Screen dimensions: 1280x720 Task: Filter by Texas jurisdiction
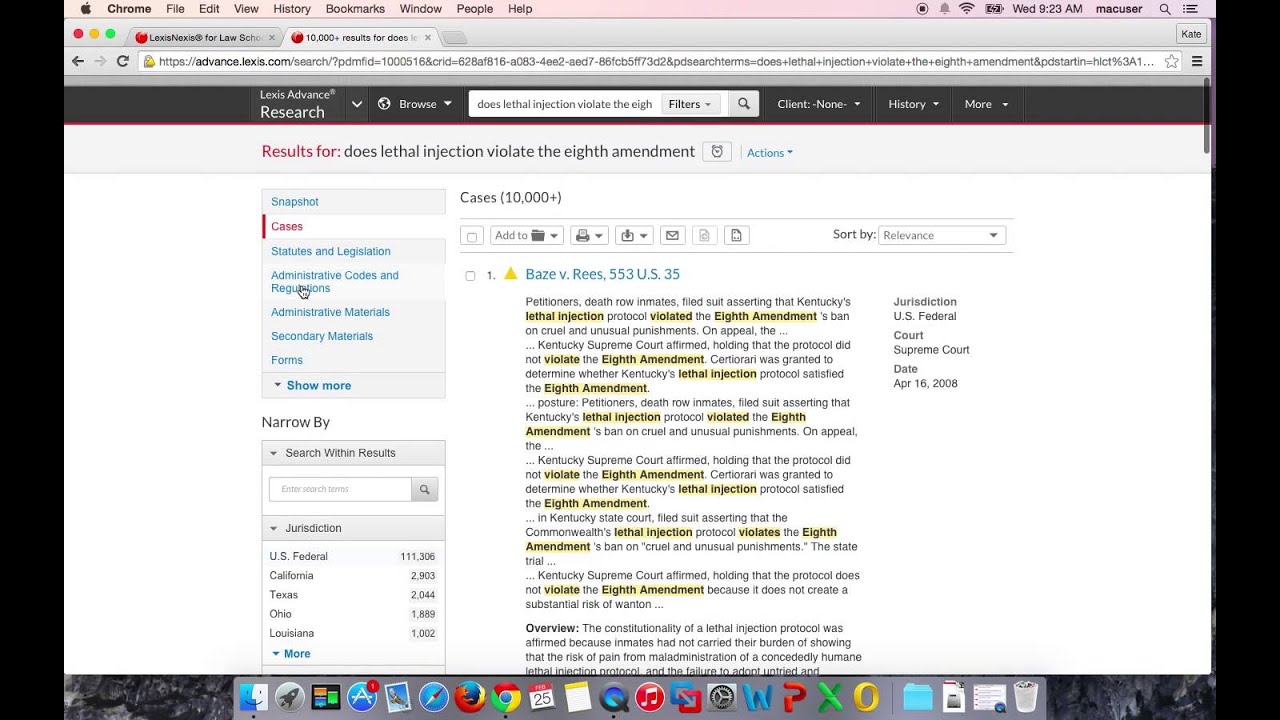[284, 595]
